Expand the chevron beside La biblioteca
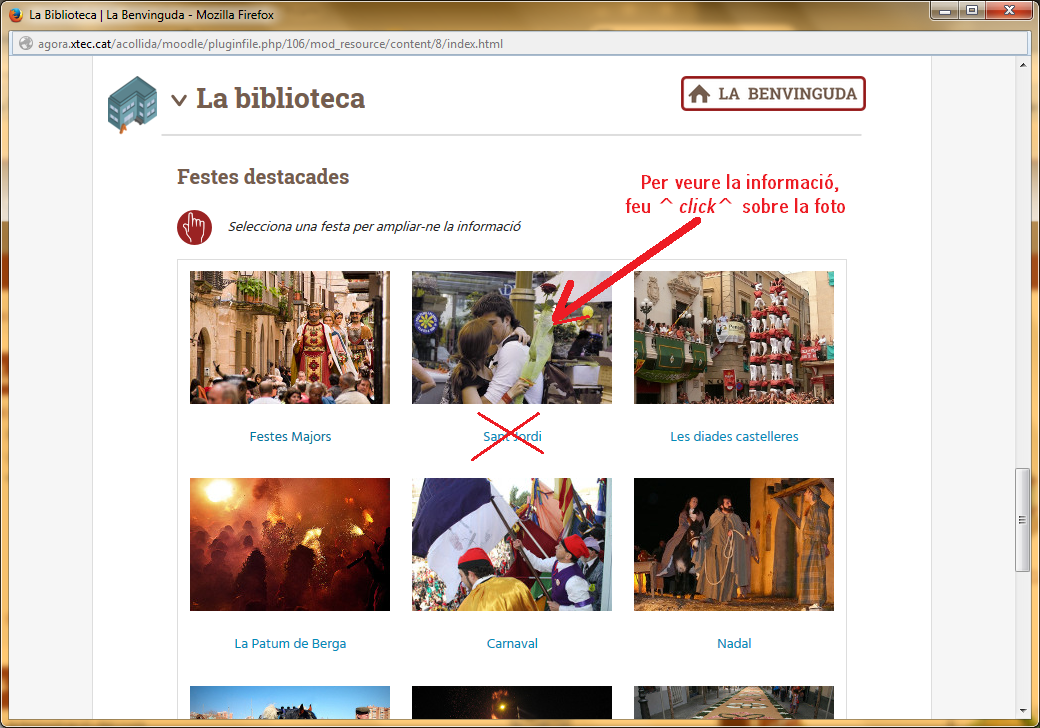 click(x=179, y=99)
